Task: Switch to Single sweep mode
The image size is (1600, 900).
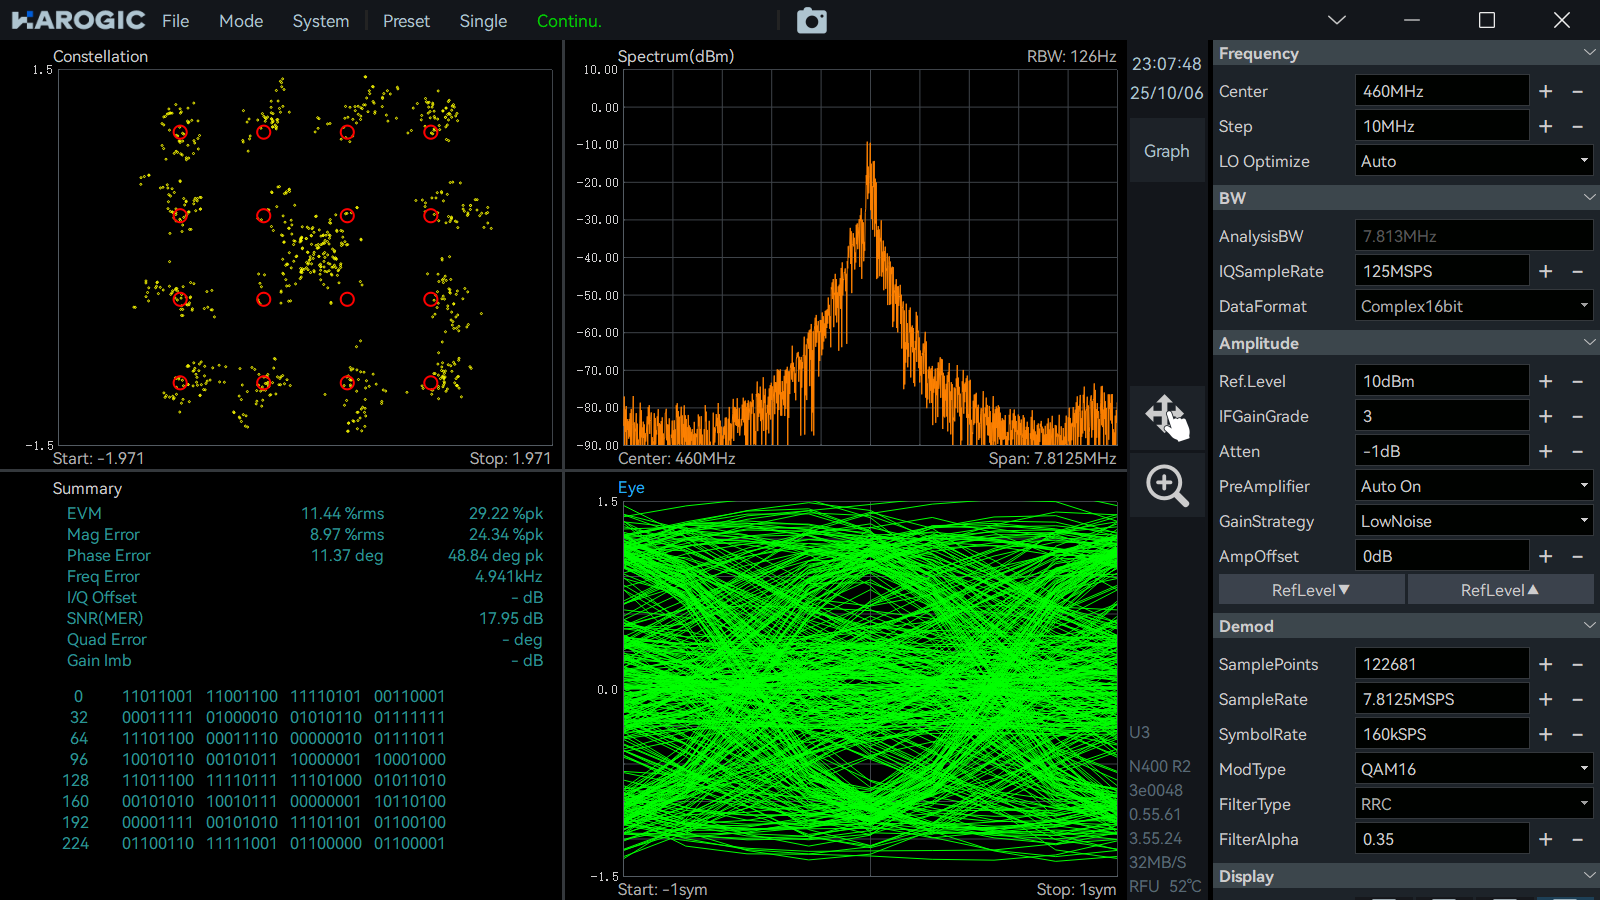Action: coord(483,21)
